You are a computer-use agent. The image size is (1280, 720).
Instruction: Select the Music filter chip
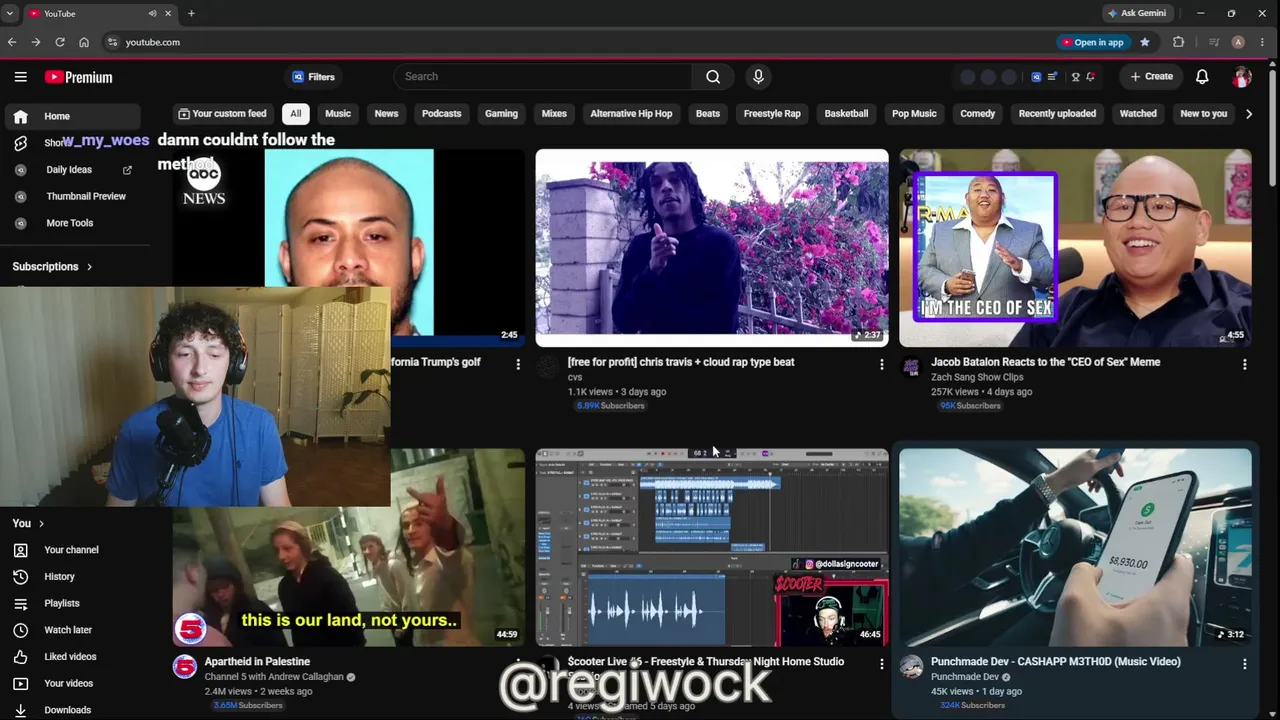coord(338,114)
